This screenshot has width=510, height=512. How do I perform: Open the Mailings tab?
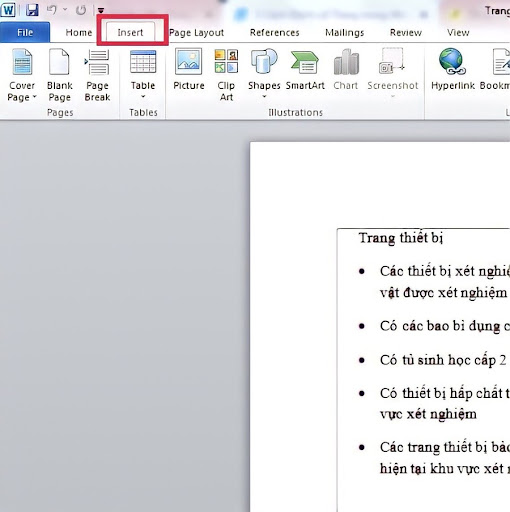(x=345, y=32)
